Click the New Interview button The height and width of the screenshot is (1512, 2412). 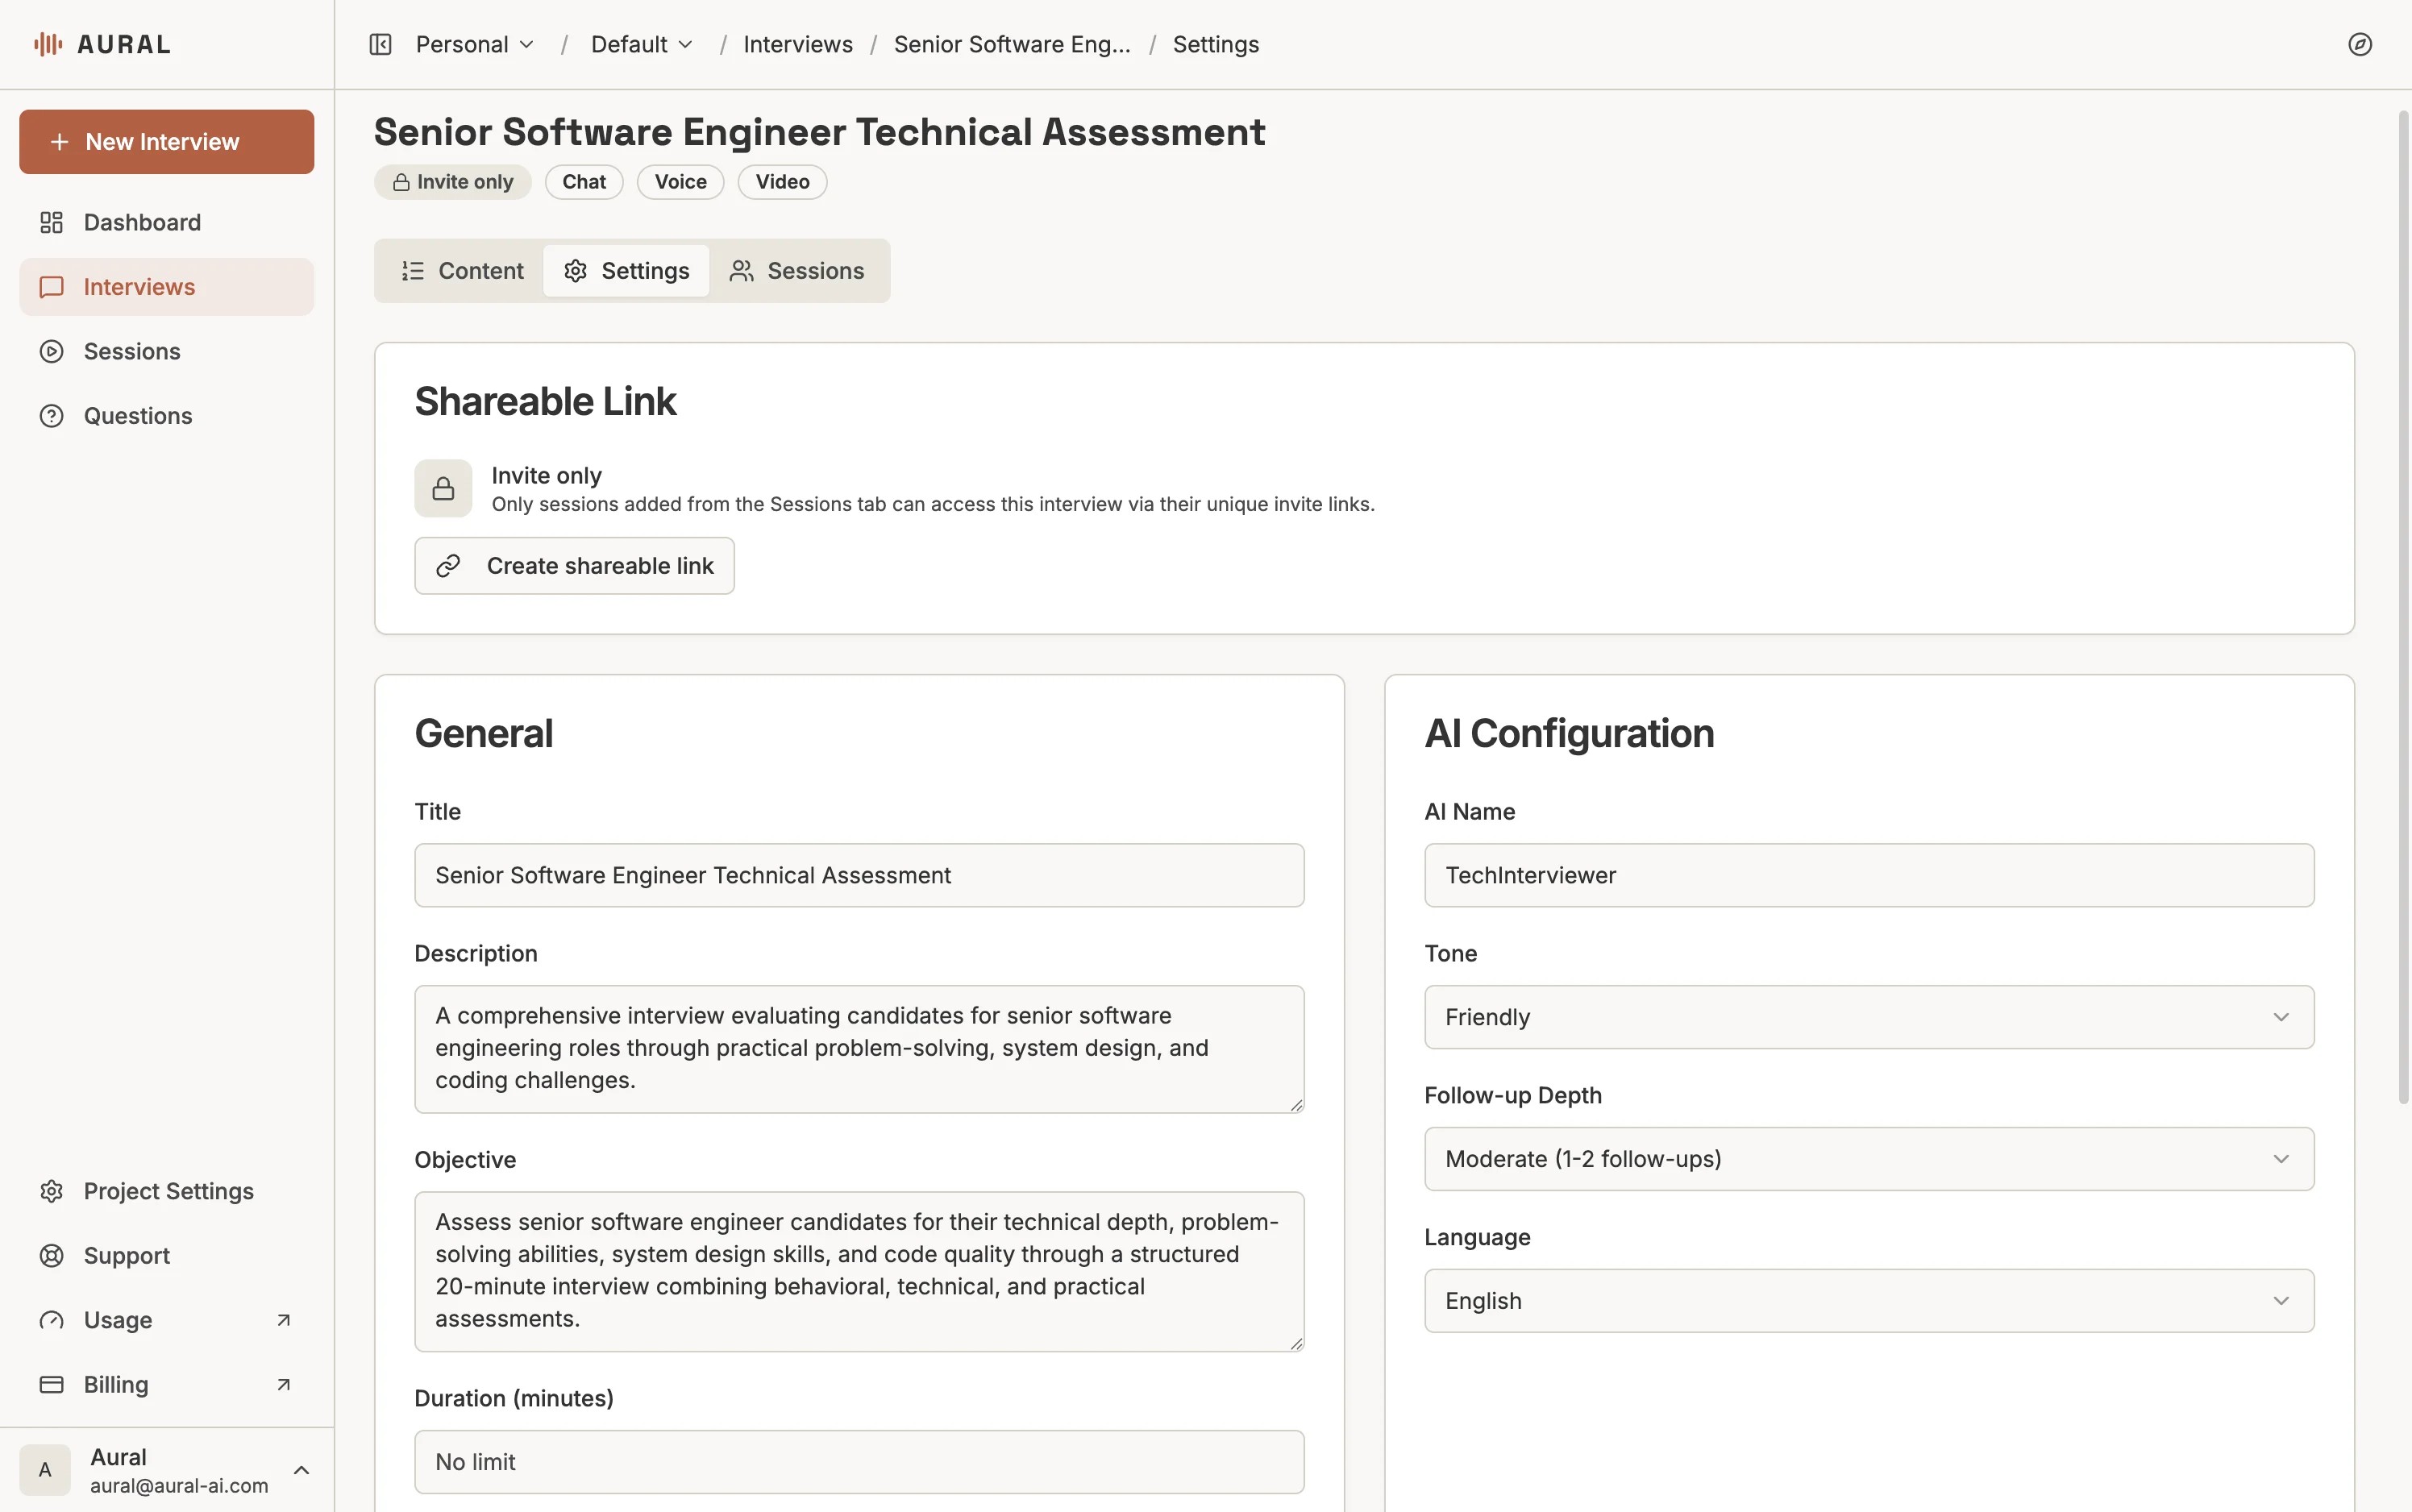(167, 142)
